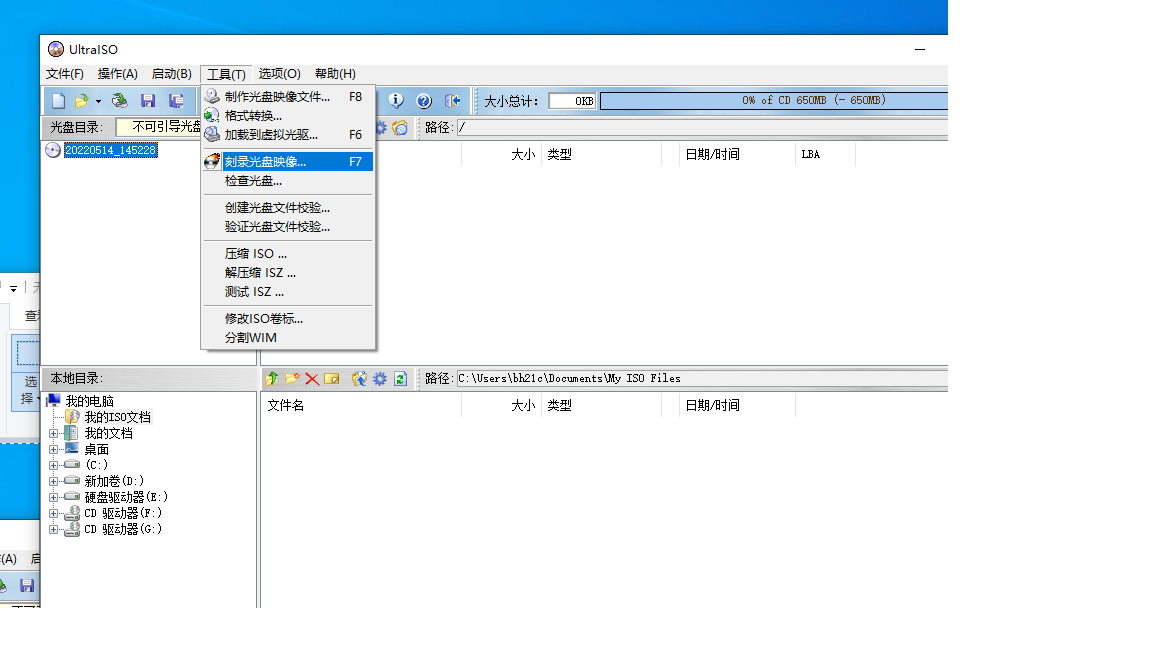The height and width of the screenshot is (648, 1152).
Task: Choose 刻录光盘映像... menu entry
Action: [x=288, y=161]
